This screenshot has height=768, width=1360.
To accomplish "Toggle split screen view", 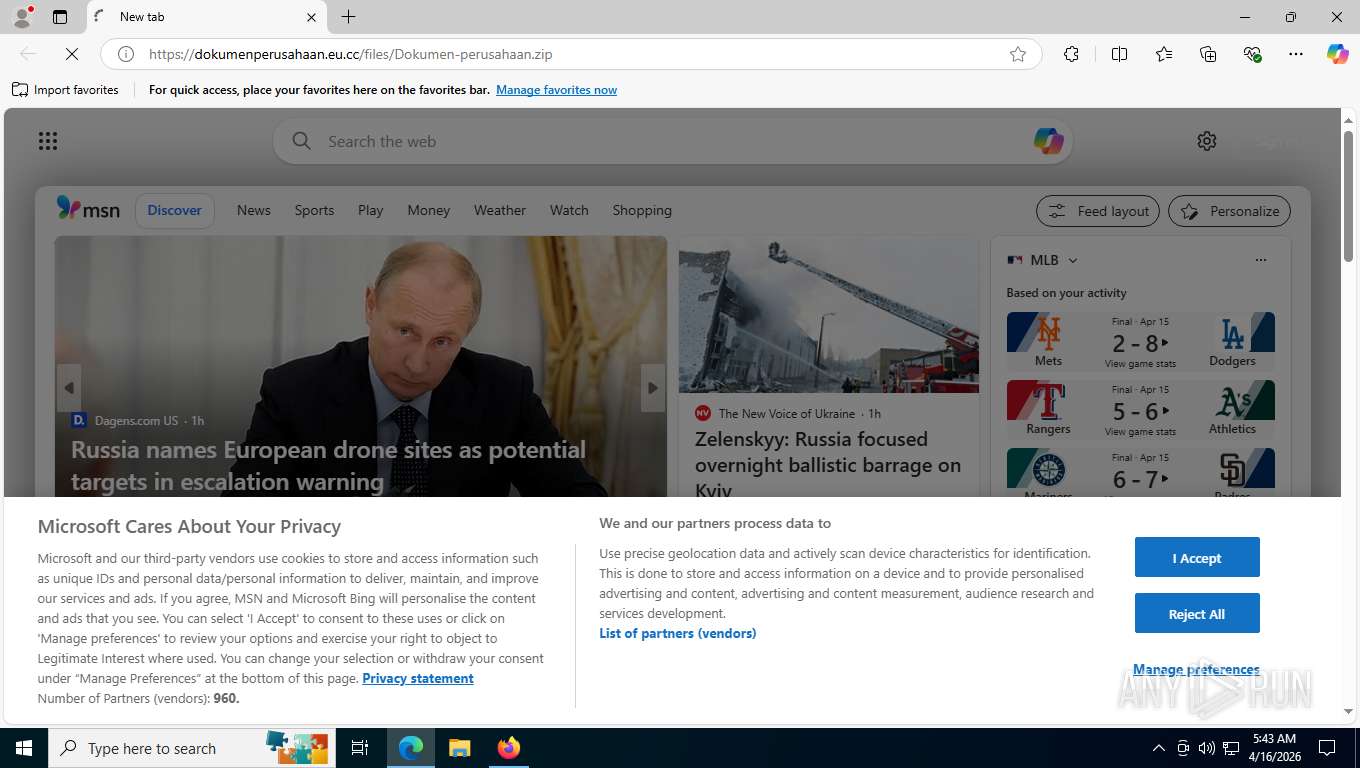I will (1119, 54).
